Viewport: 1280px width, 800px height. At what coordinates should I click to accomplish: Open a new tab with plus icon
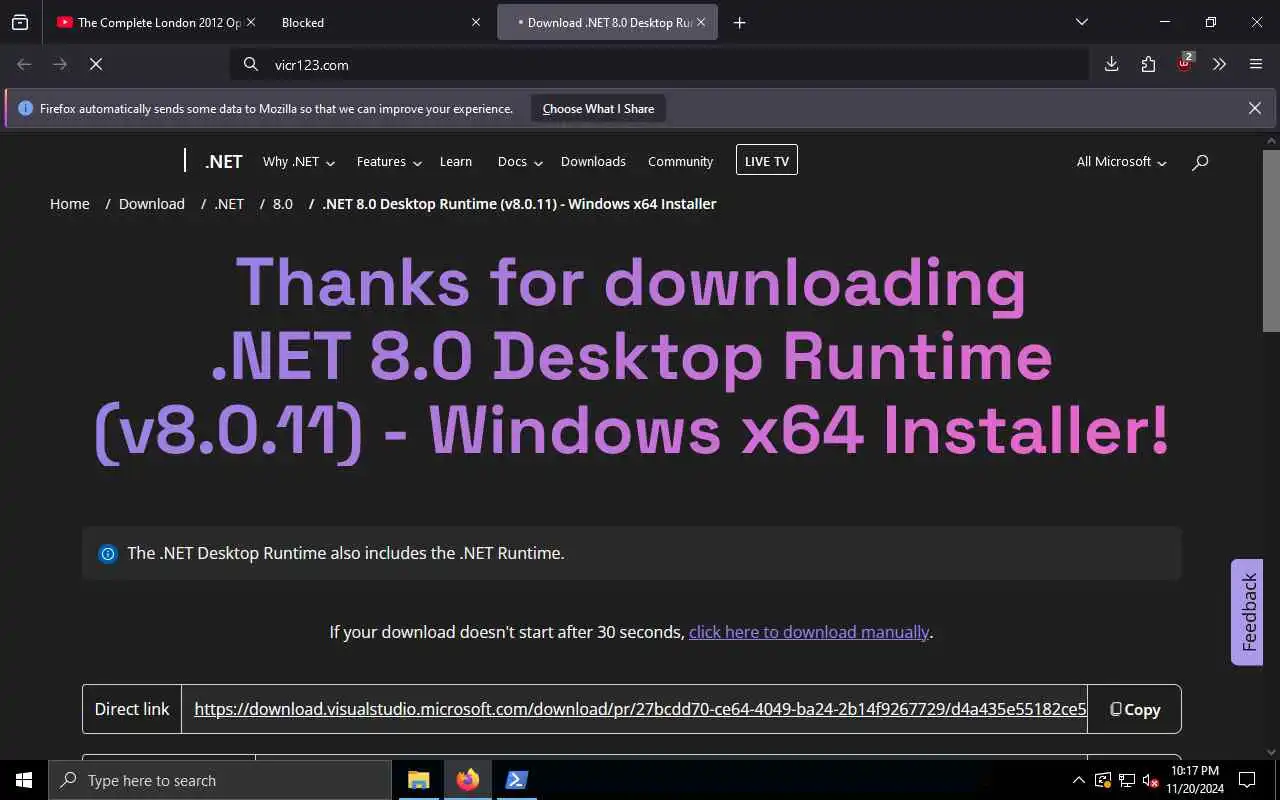pyautogui.click(x=740, y=22)
